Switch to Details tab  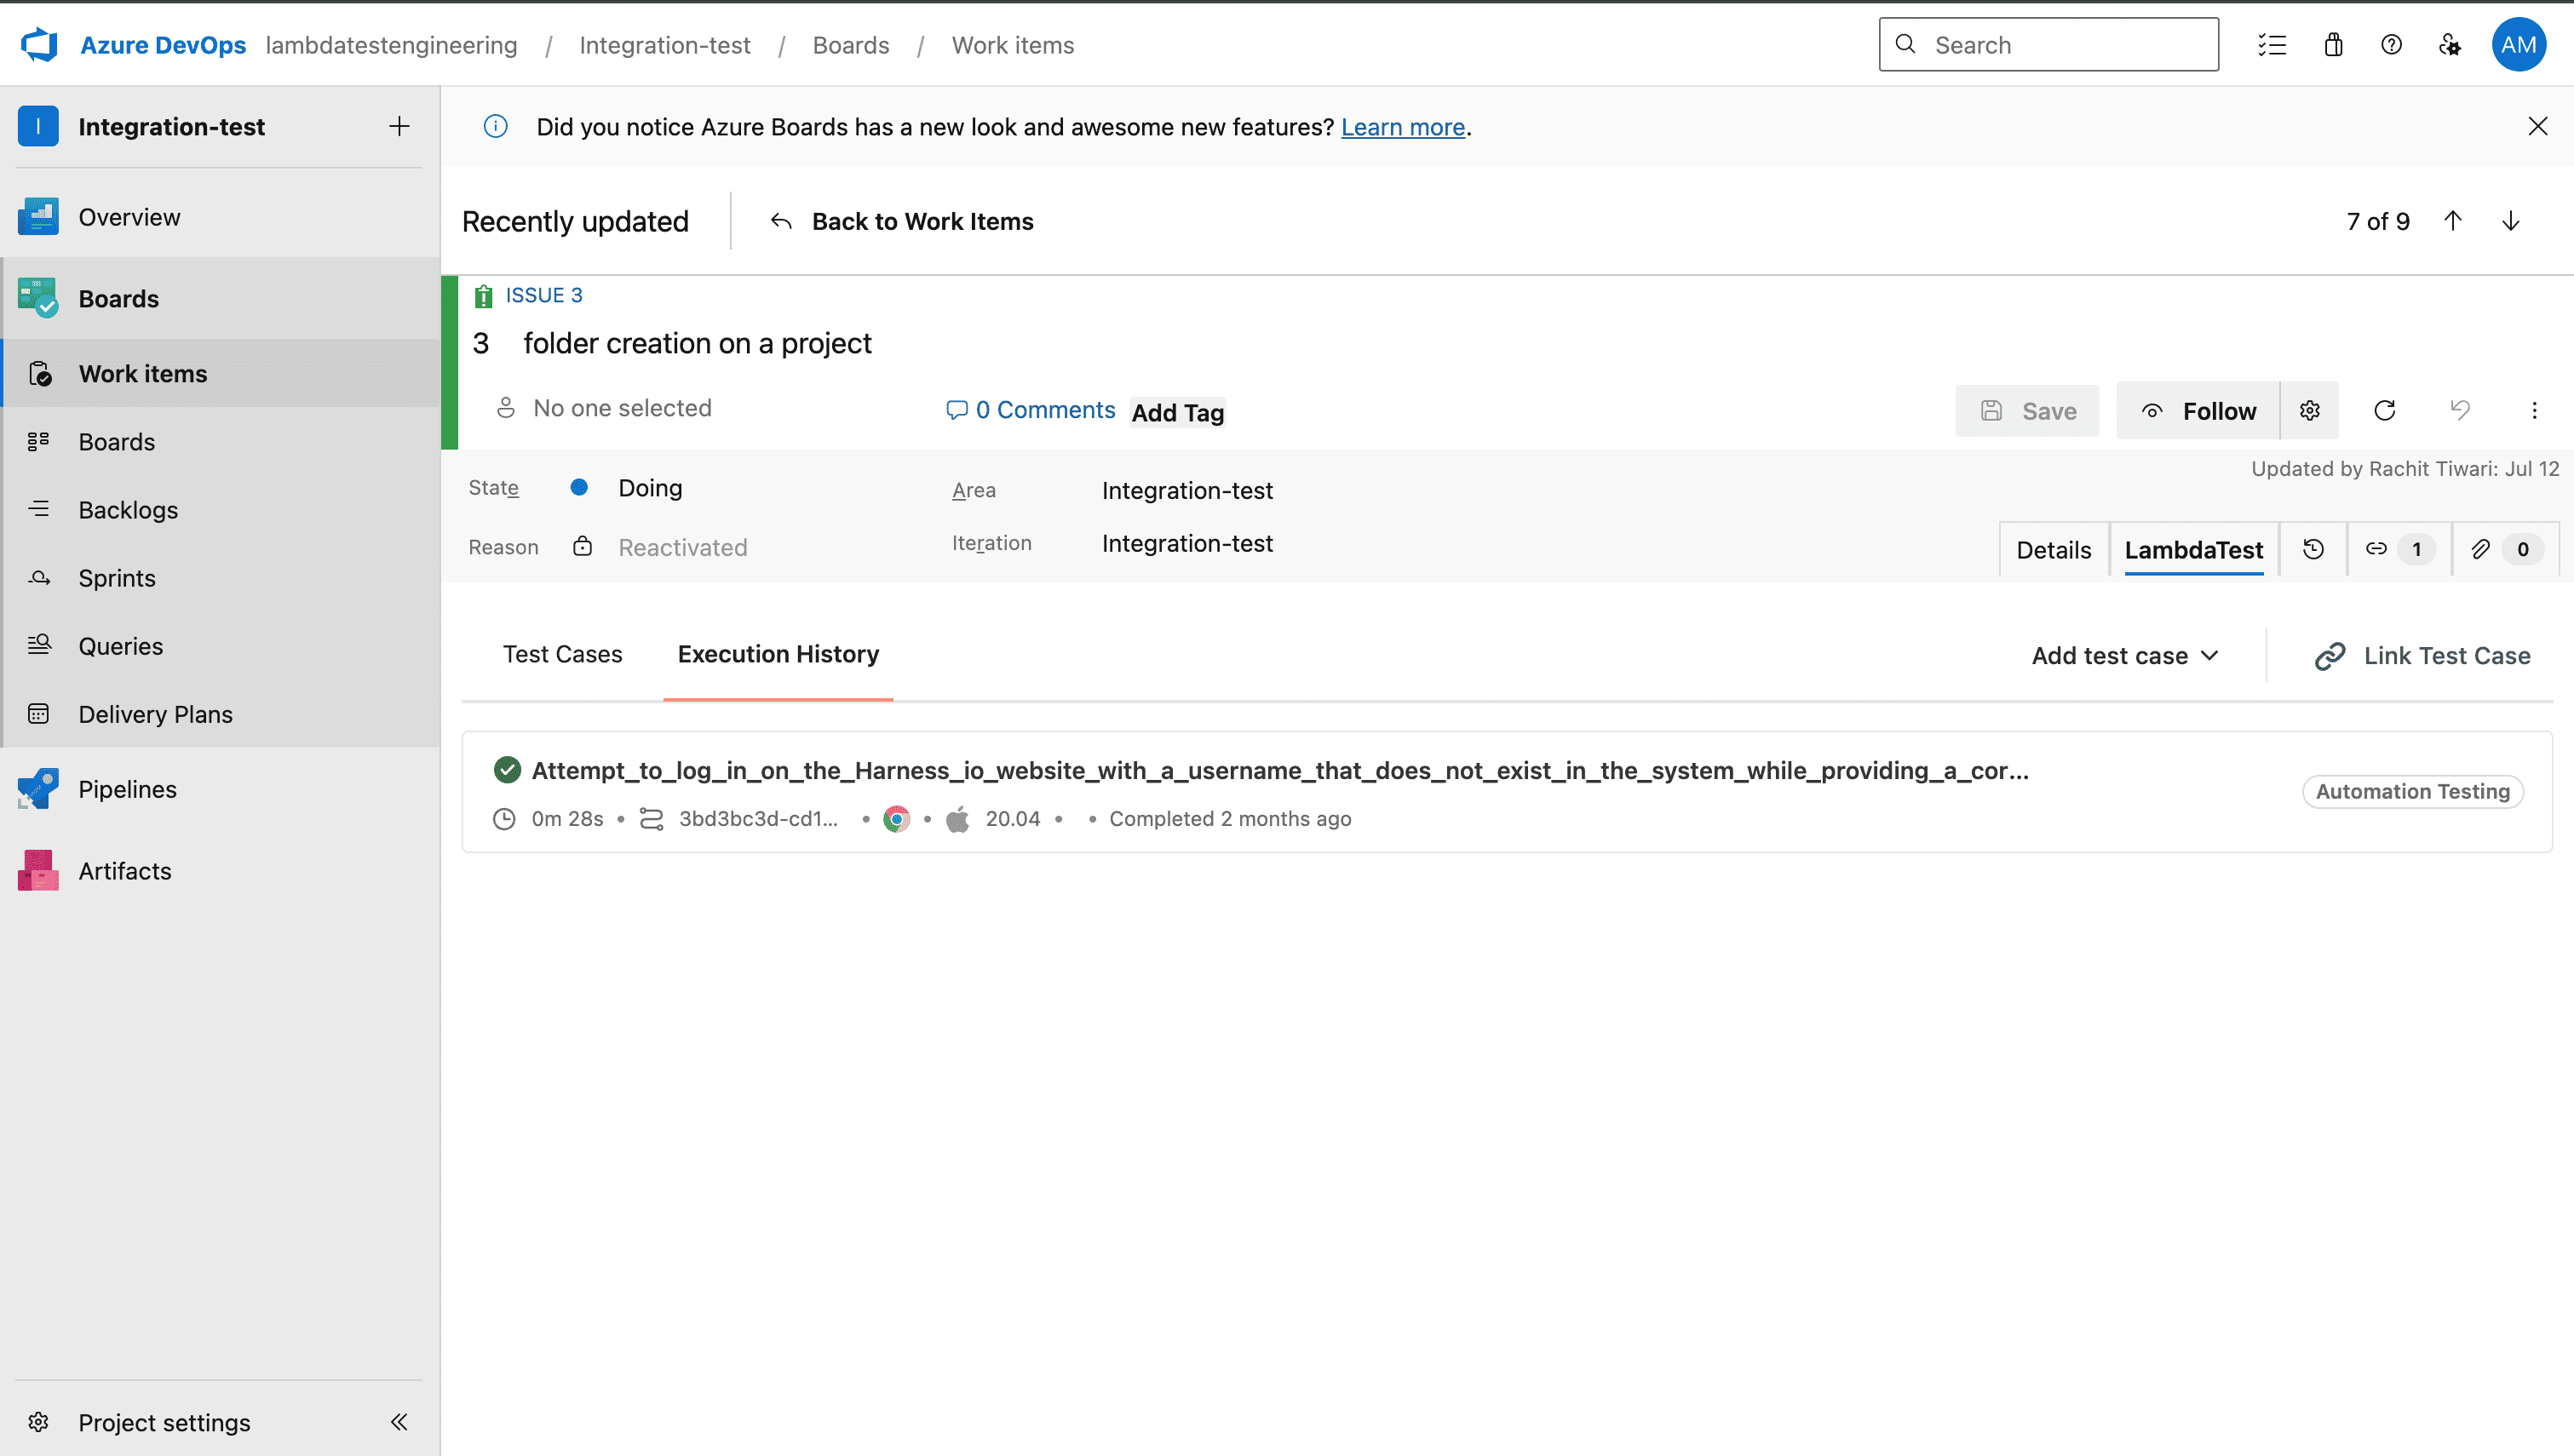(x=2053, y=549)
